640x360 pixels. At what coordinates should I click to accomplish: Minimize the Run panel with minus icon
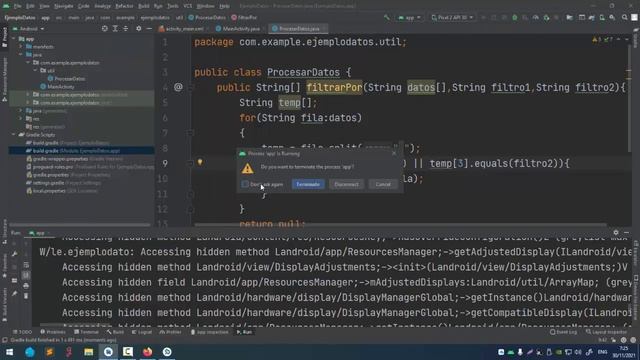(627, 233)
